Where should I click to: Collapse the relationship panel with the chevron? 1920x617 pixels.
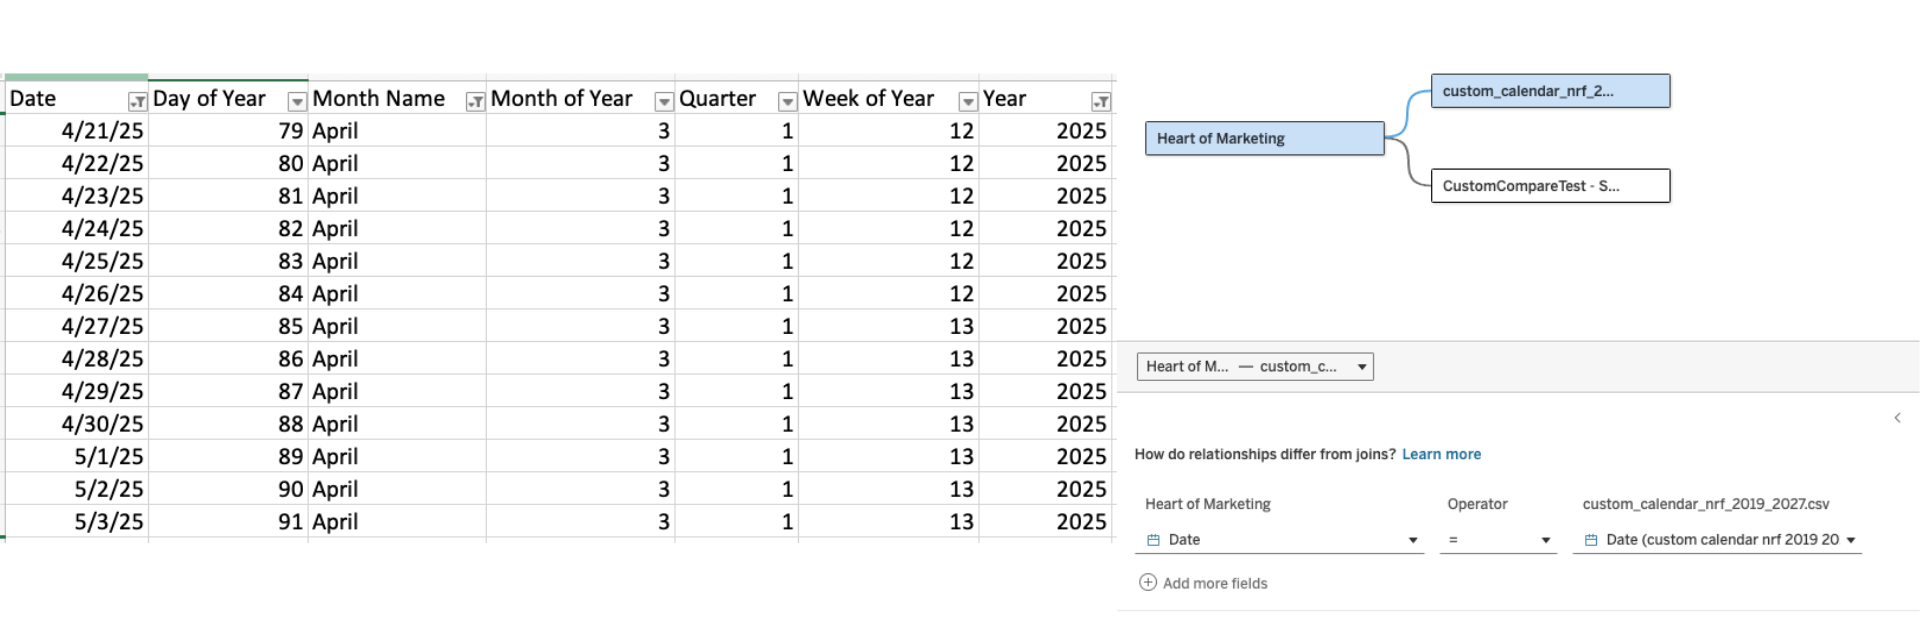[1897, 418]
